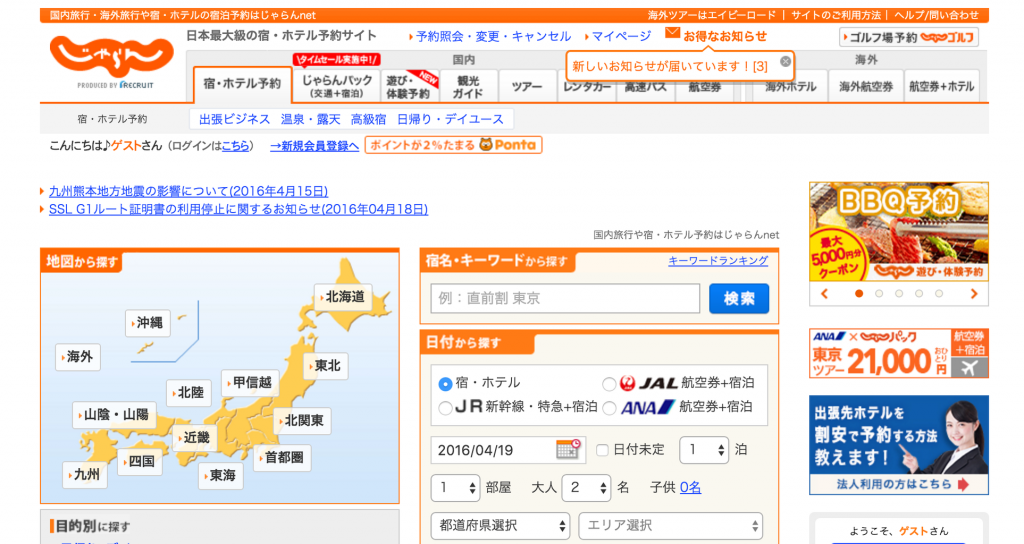Click the Jalan logo
Viewport: 1024px width, 544px height.
(x=112, y=57)
